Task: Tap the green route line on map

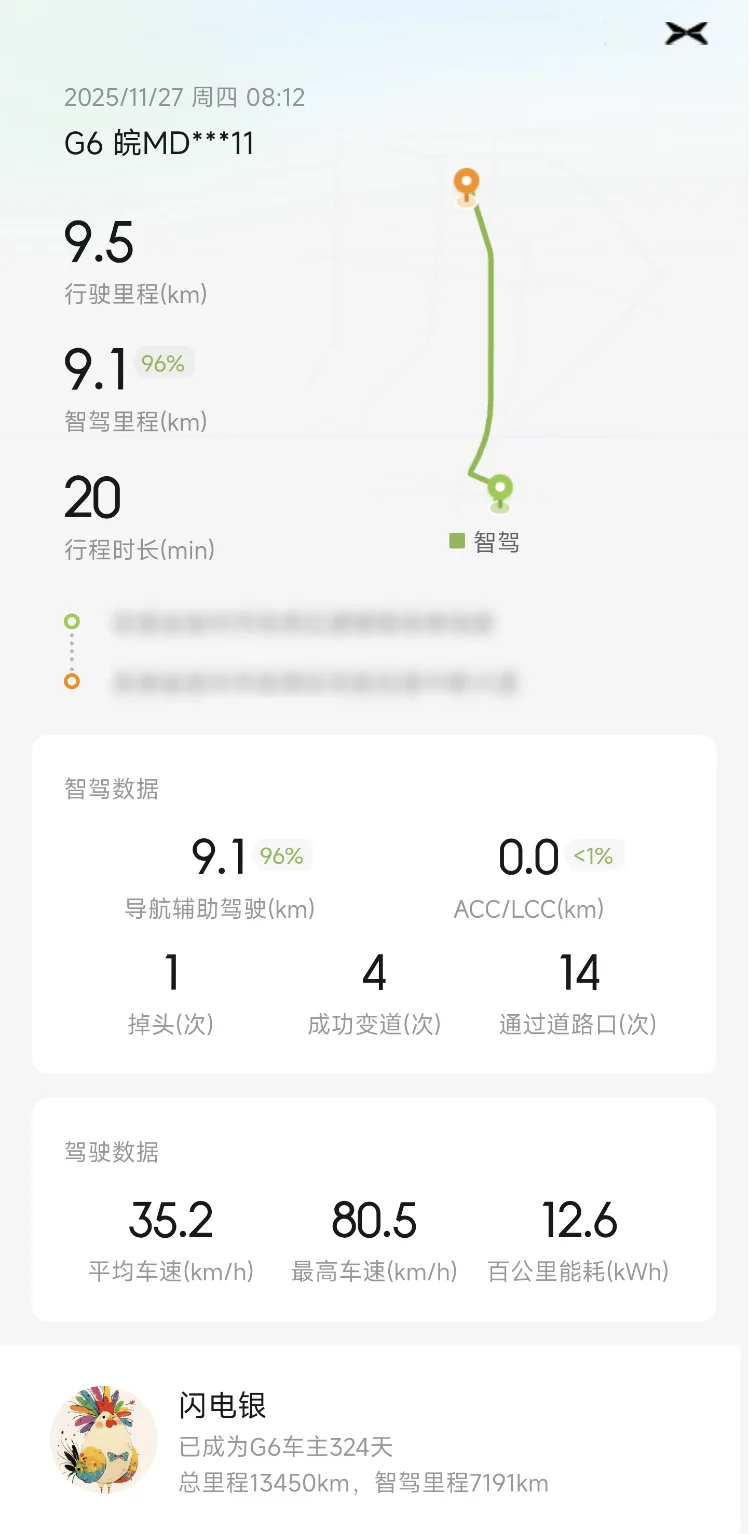Action: coord(491,330)
